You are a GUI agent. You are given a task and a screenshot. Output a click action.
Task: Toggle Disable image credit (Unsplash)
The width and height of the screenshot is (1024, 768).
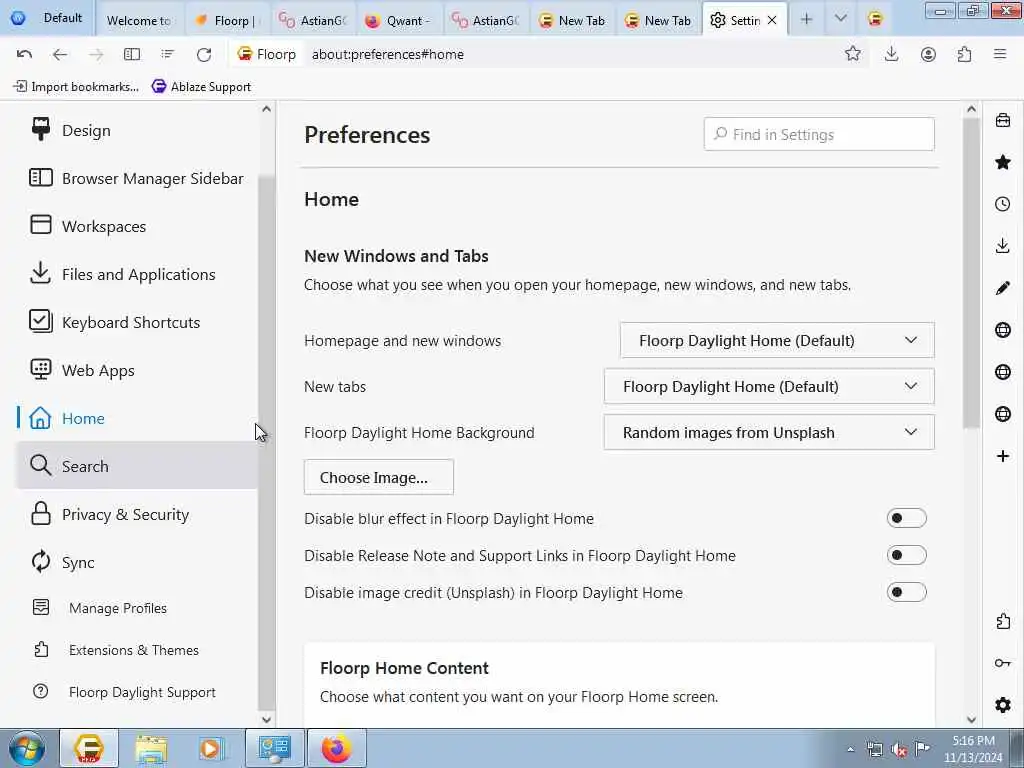[906, 592]
